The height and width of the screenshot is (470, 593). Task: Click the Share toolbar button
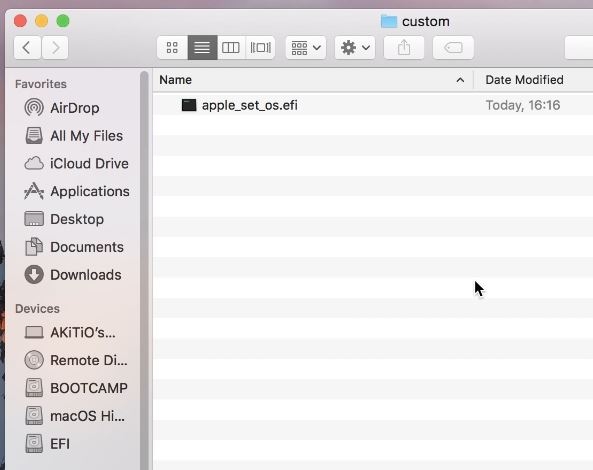coord(404,48)
